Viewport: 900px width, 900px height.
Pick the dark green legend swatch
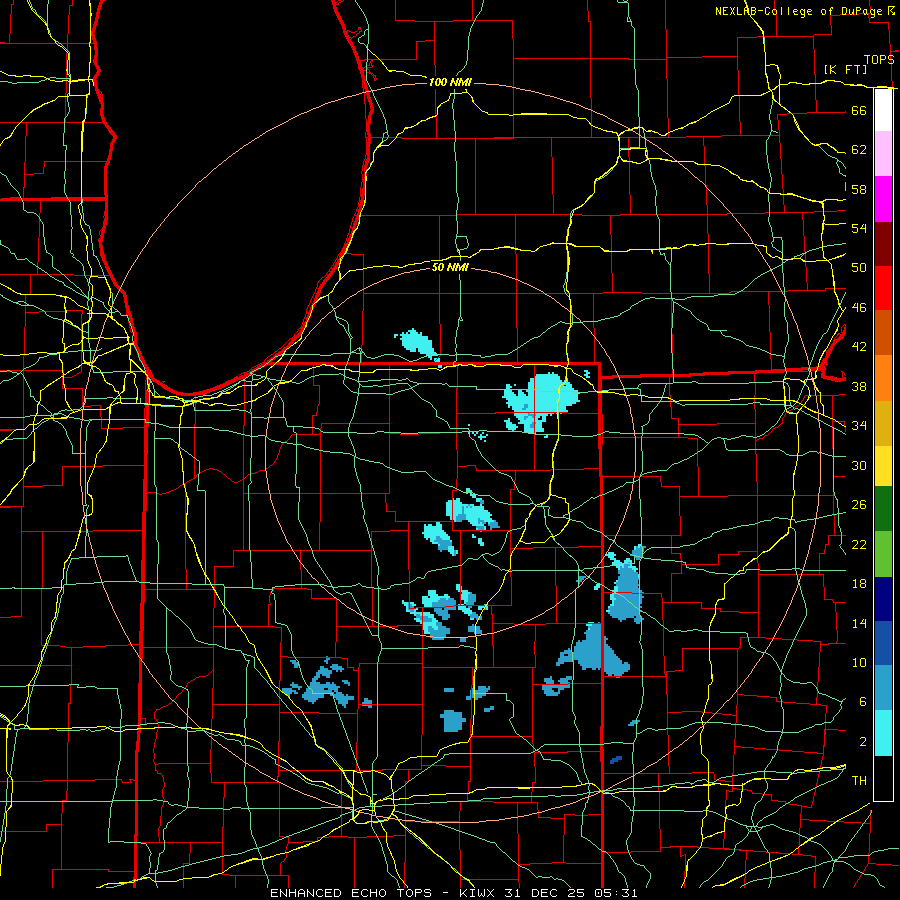(x=883, y=509)
